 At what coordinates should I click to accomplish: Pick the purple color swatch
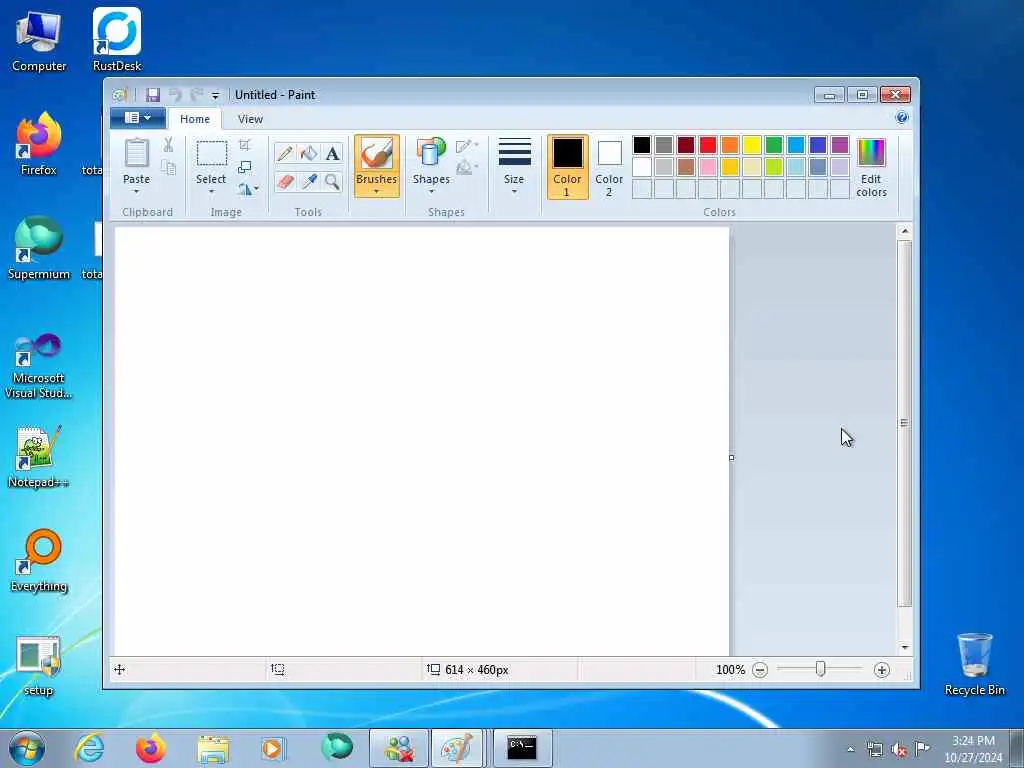(x=840, y=145)
